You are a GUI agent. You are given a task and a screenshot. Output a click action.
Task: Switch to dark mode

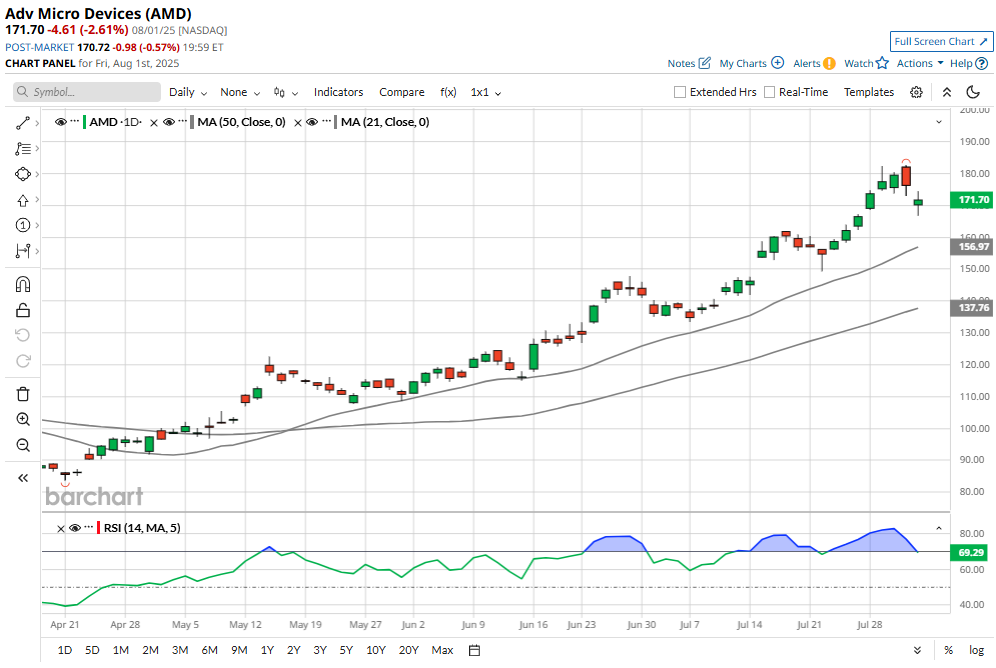(972, 92)
